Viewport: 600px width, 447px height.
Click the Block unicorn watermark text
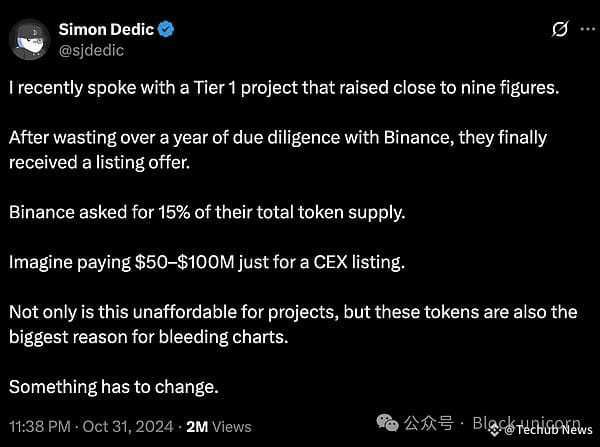click(x=527, y=423)
